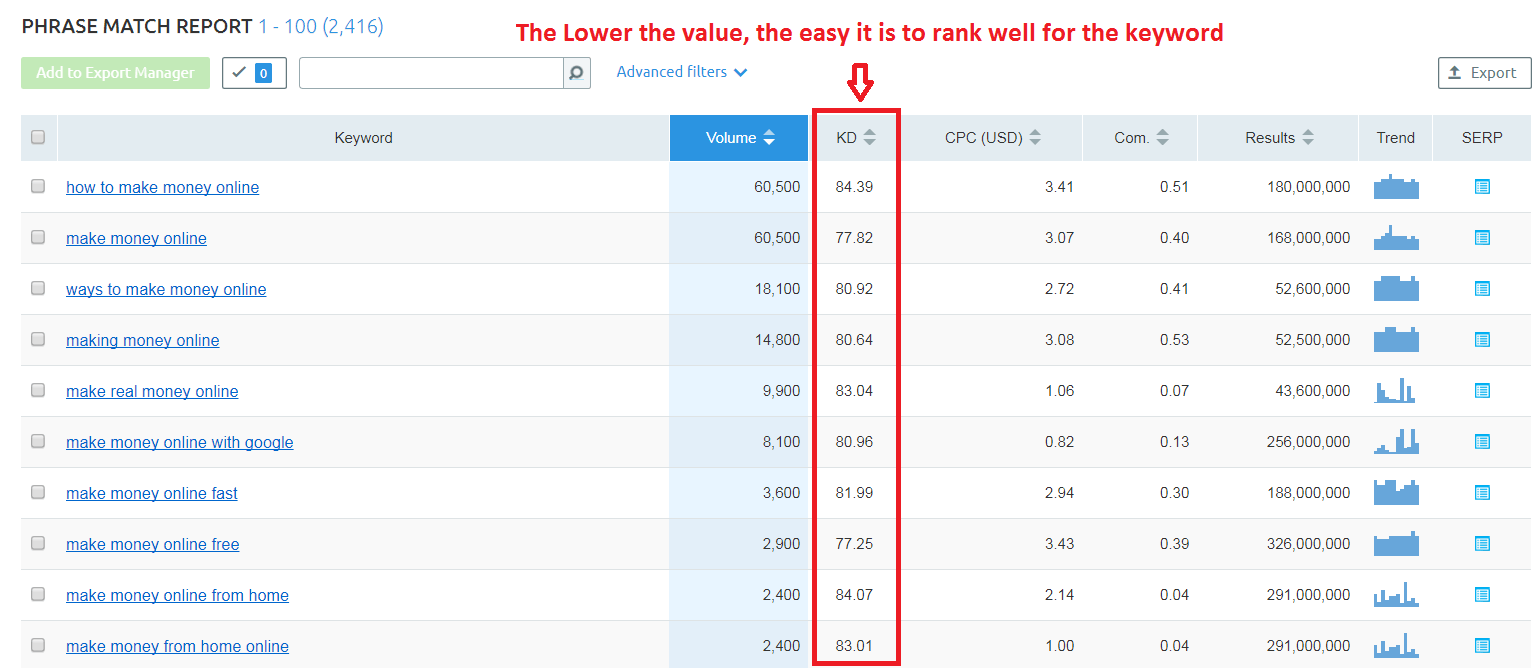Image resolution: width=1537 pixels, height=668 pixels.
Task: Click the Trend column header
Action: point(1395,138)
